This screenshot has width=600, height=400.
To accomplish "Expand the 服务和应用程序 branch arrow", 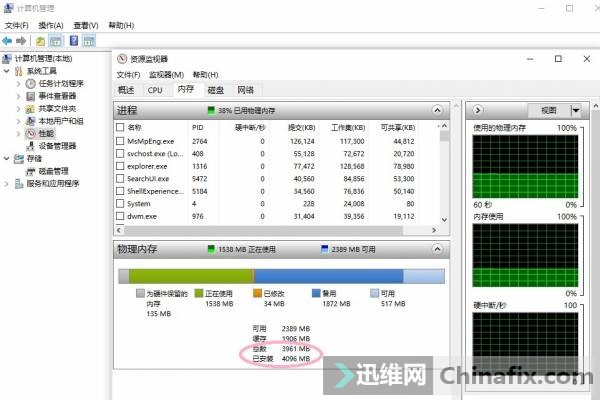I will (7, 184).
